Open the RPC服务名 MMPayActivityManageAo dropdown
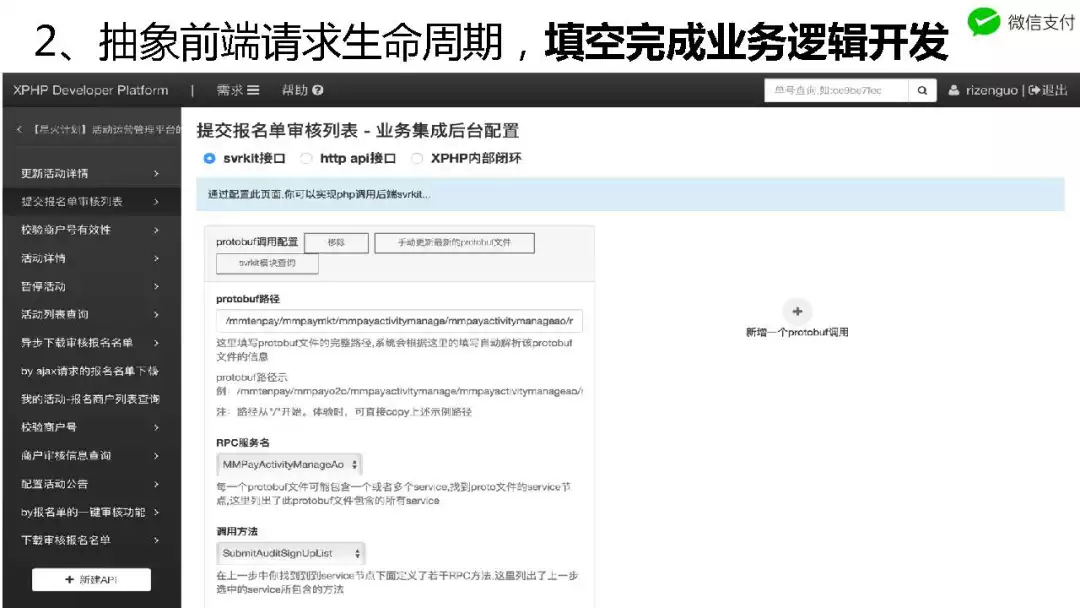The image size is (1080, 608). point(289,465)
